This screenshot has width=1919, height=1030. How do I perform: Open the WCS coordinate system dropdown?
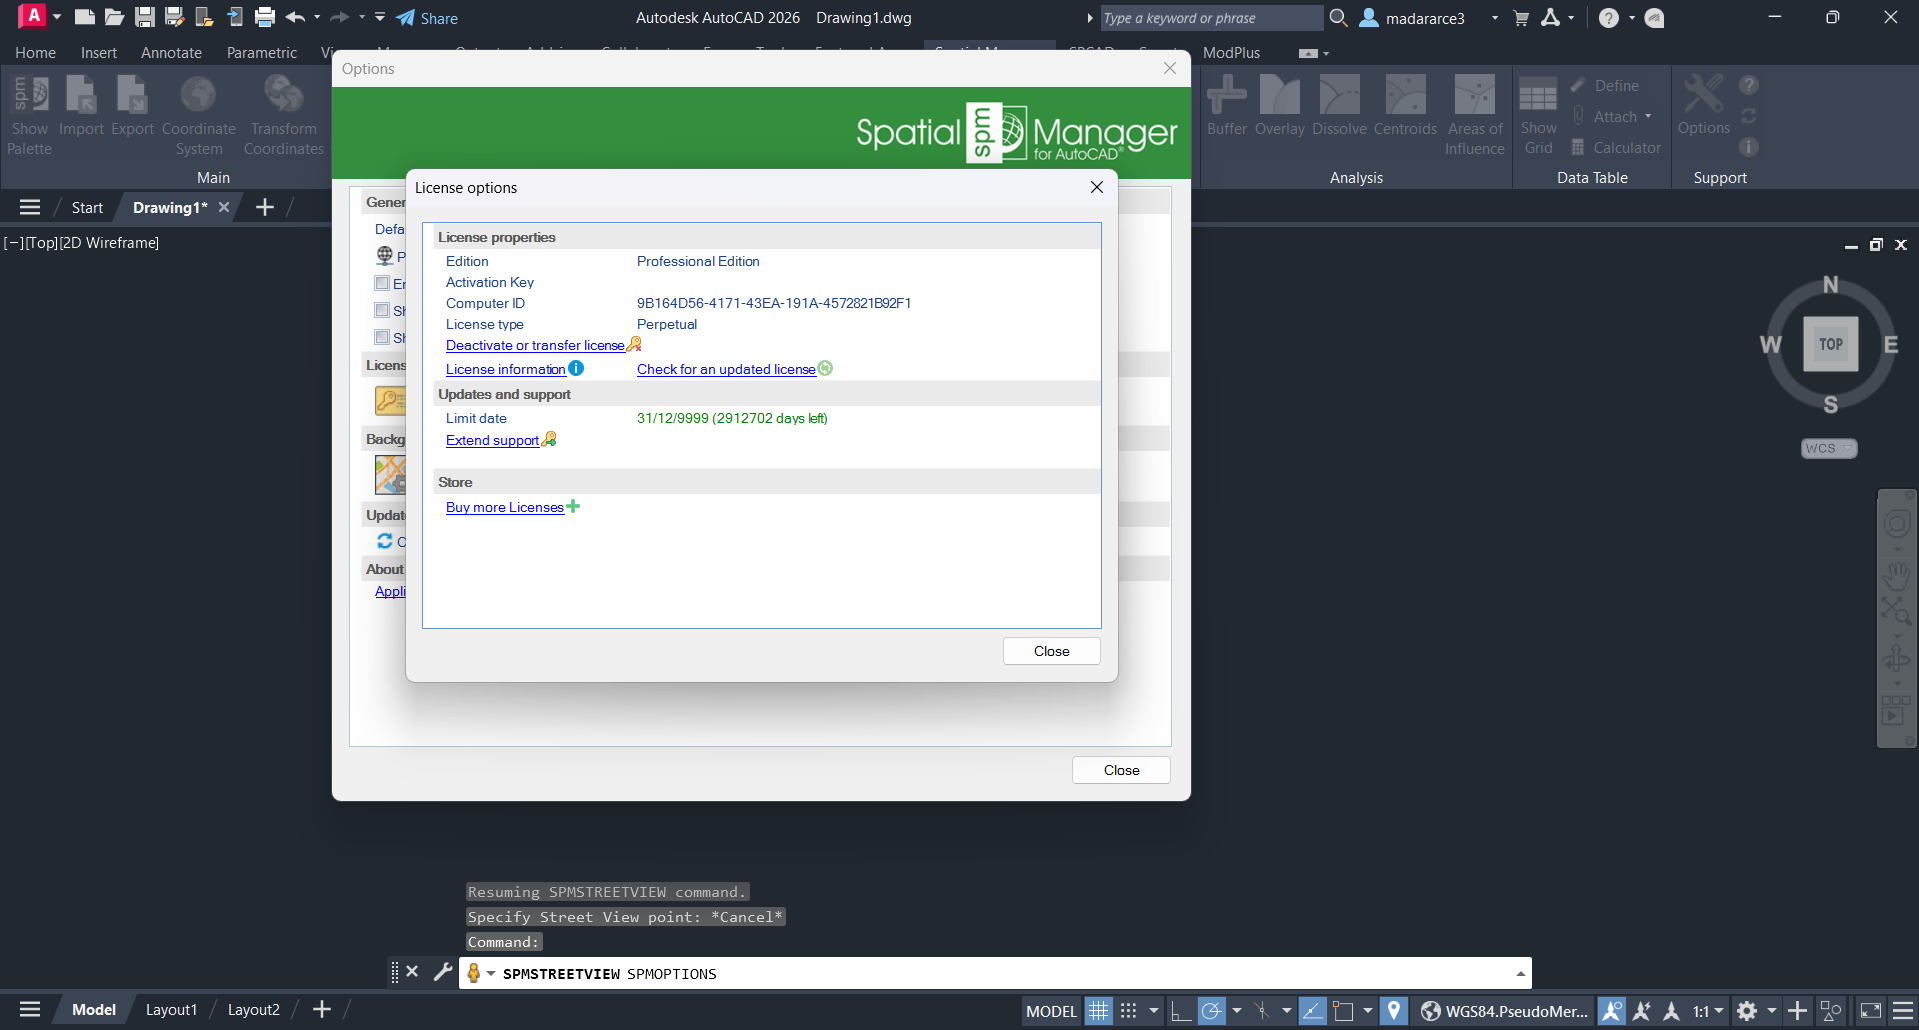tap(1829, 448)
